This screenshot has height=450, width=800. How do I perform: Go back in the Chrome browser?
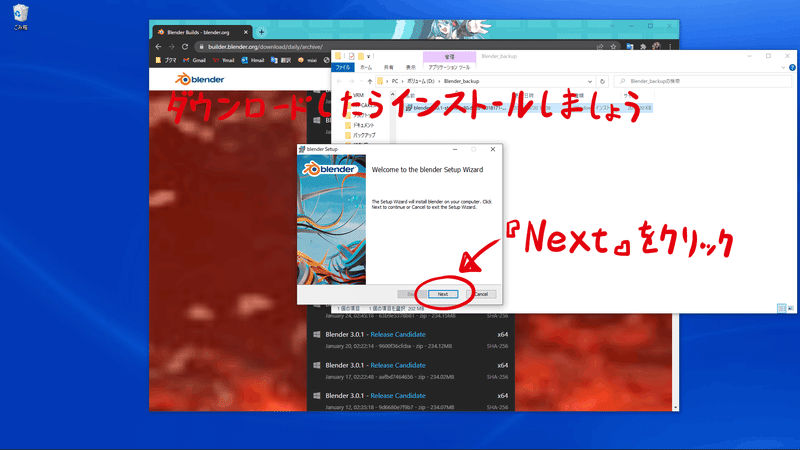click(x=158, y=46)
